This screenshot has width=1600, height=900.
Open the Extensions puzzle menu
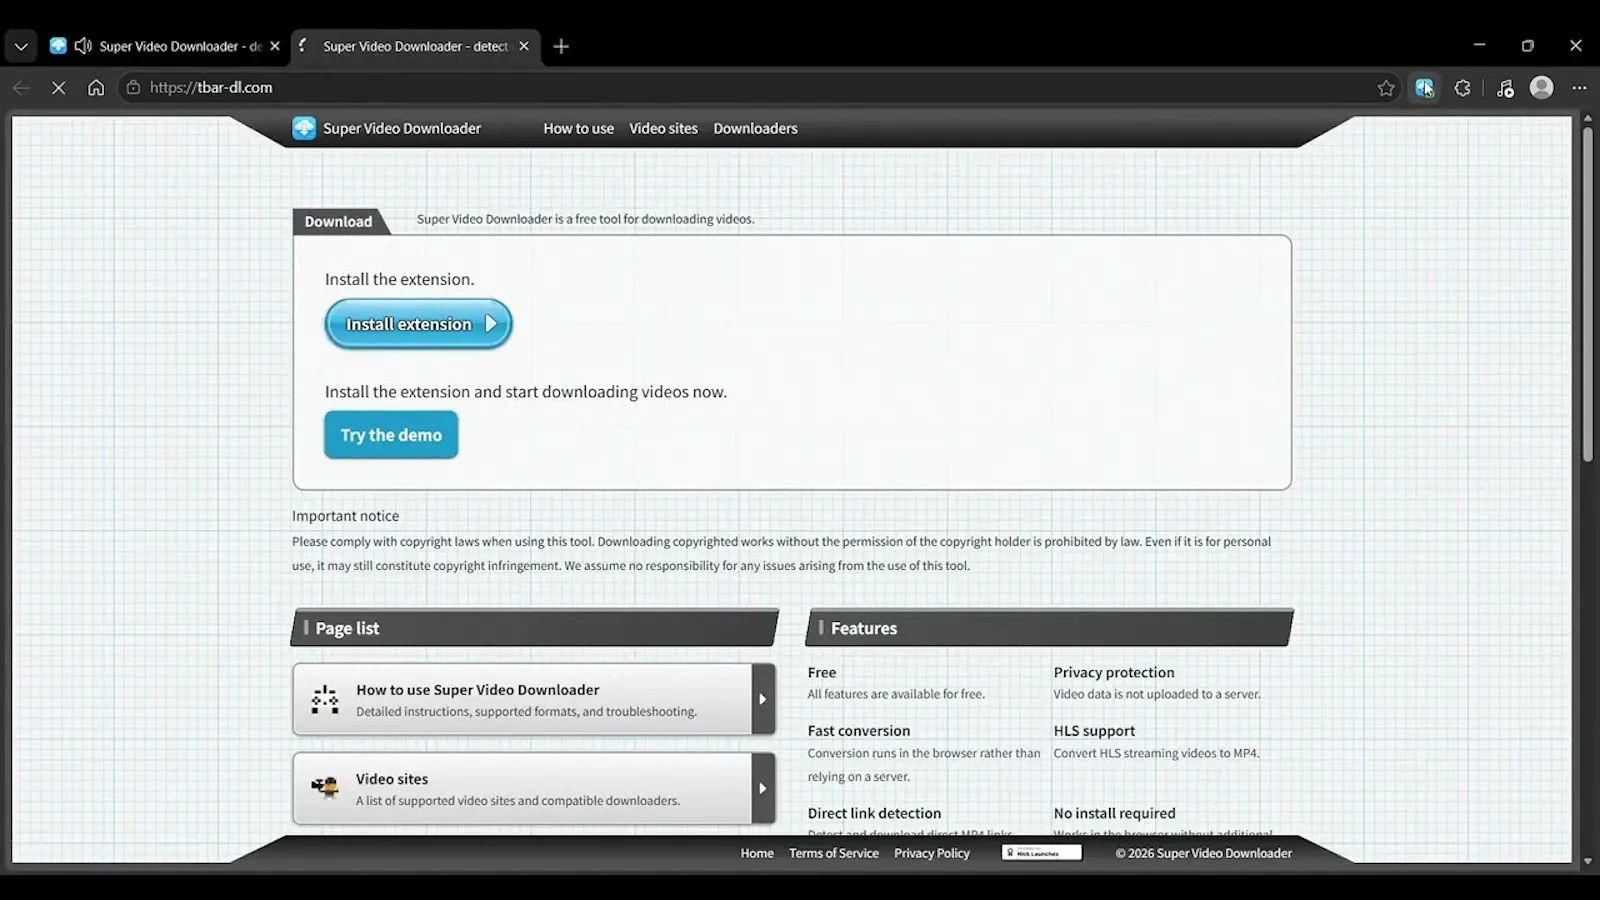click(x=1463, y=88)
